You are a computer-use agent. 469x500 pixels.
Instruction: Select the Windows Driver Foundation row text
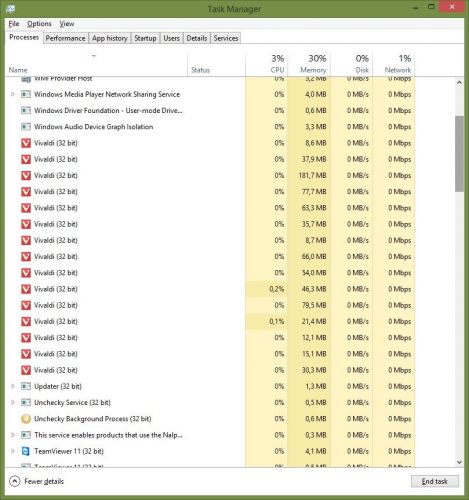coord(108,110)
